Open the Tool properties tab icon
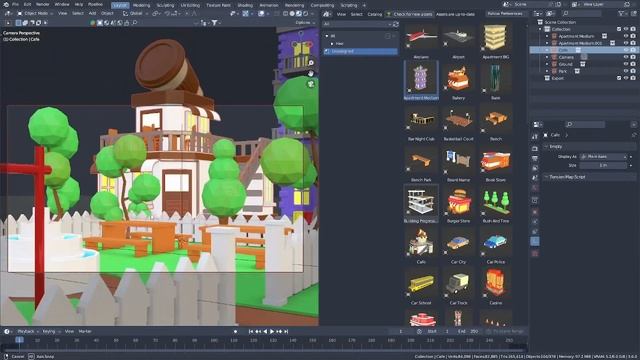Image resolution: width=640 pixels, height=360 pixels. point(535,137)
